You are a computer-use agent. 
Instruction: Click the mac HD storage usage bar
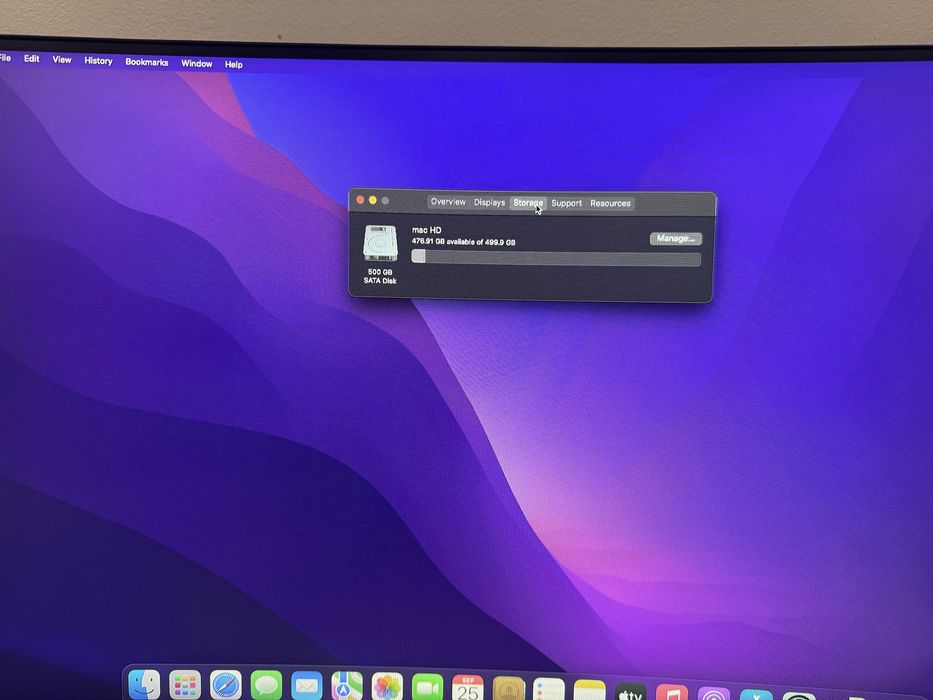pos(556,258)
